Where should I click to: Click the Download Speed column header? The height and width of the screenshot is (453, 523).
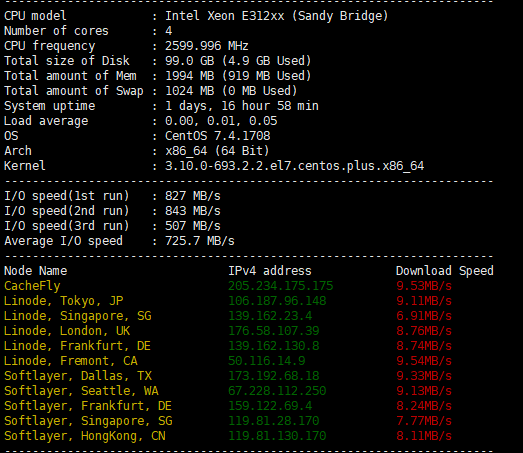[x=445, y=271]
